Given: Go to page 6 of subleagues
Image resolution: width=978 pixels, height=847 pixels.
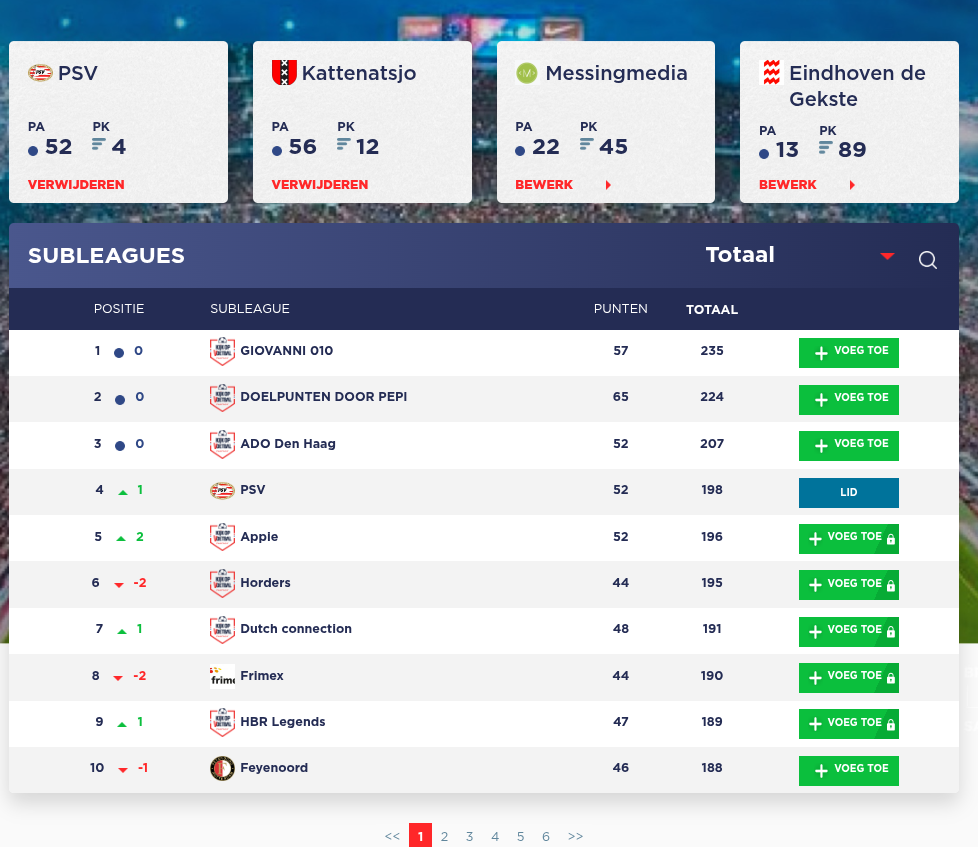Looking at the screenshot, I should [x=546, y=836].
